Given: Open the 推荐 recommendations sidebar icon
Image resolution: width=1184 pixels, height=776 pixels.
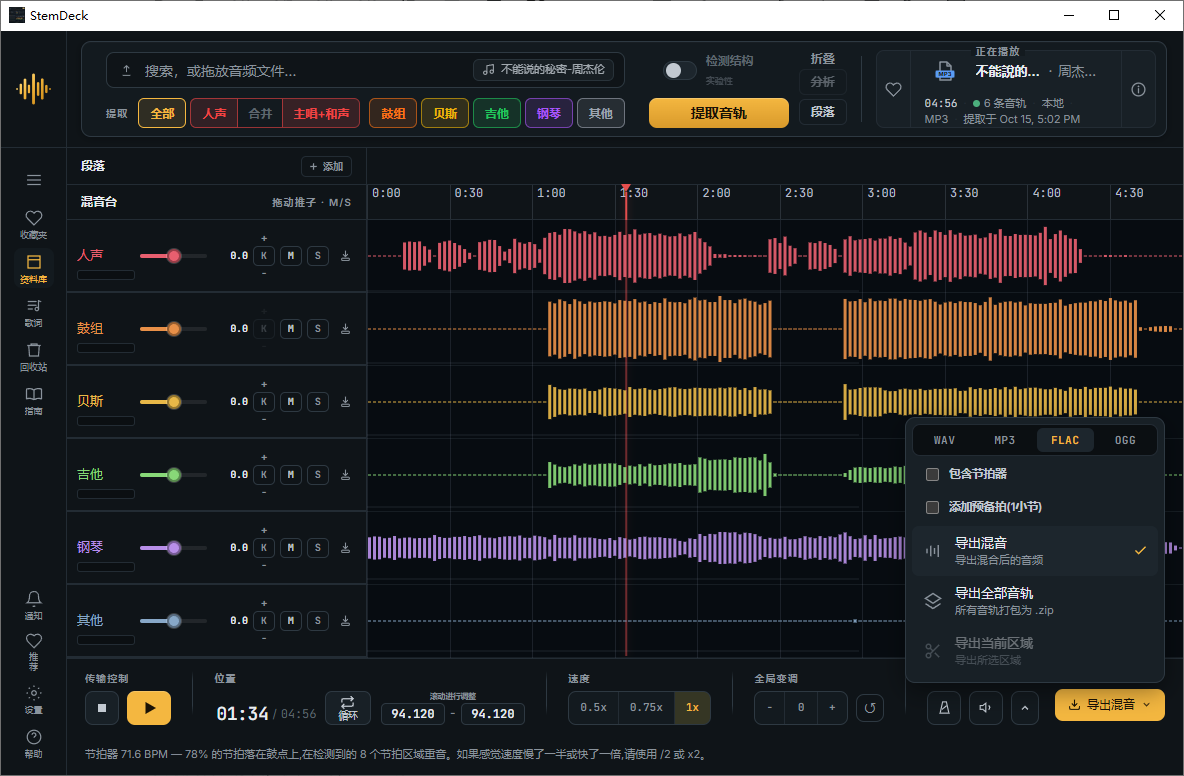Looking at the screenshot, I should point(33,651).
